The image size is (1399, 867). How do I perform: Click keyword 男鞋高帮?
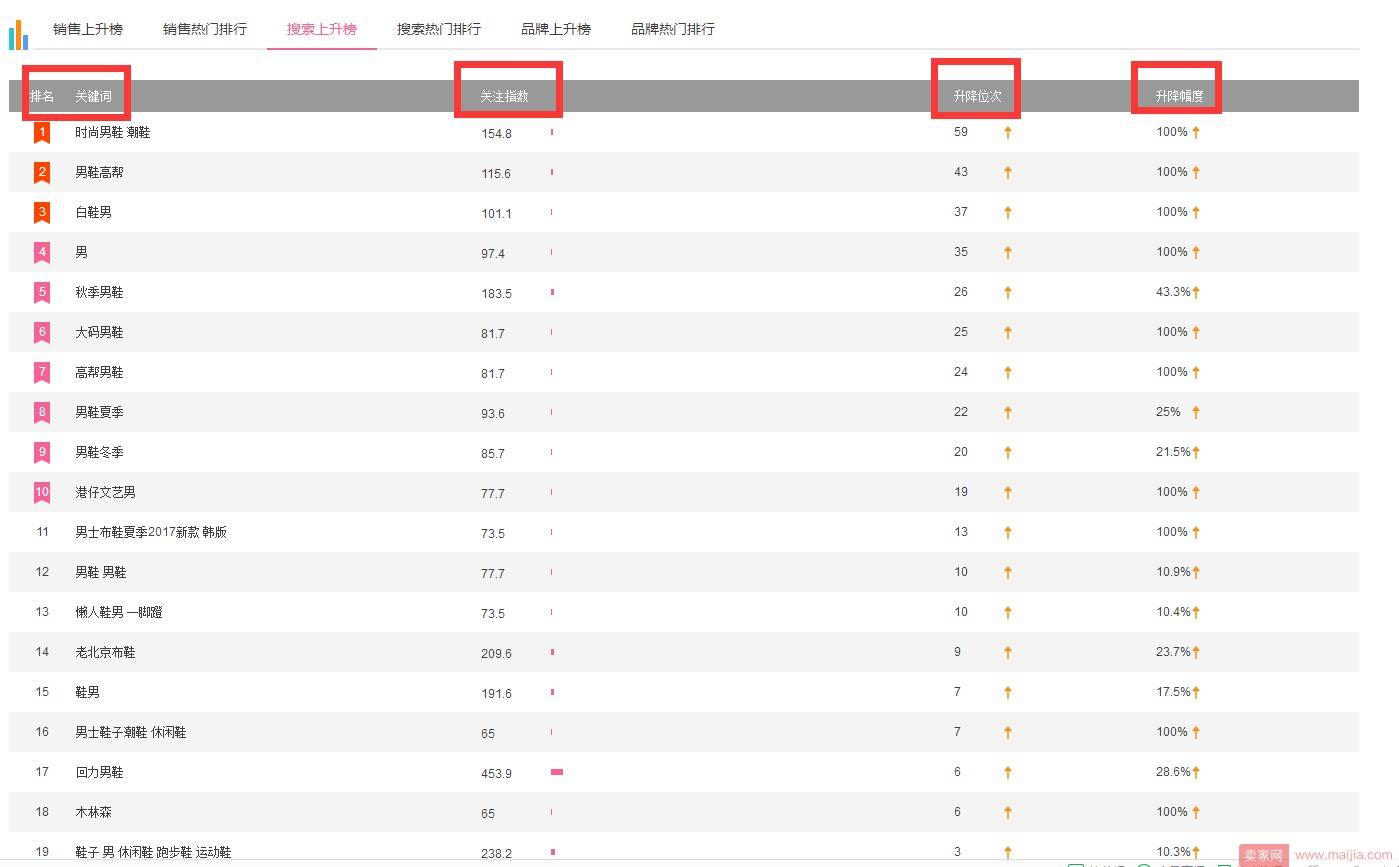100,172
